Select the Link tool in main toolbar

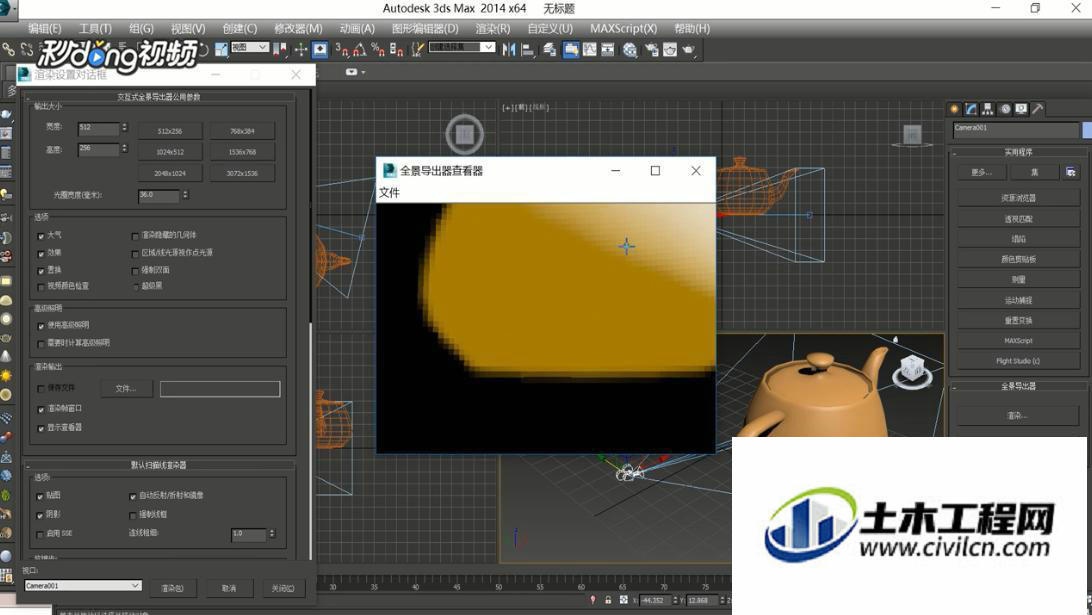pyautogui.click(x=8, y=49)
